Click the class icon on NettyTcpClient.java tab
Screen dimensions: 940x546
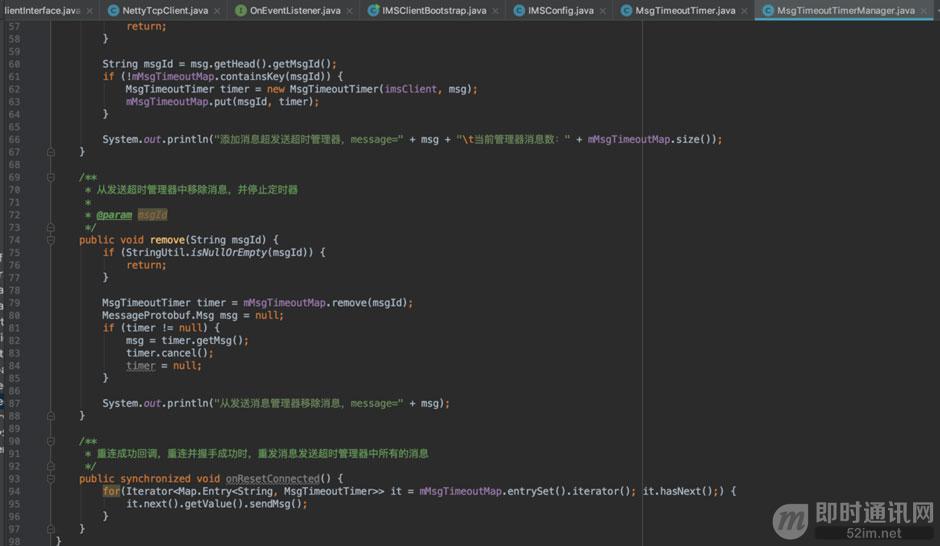(113, 10)
